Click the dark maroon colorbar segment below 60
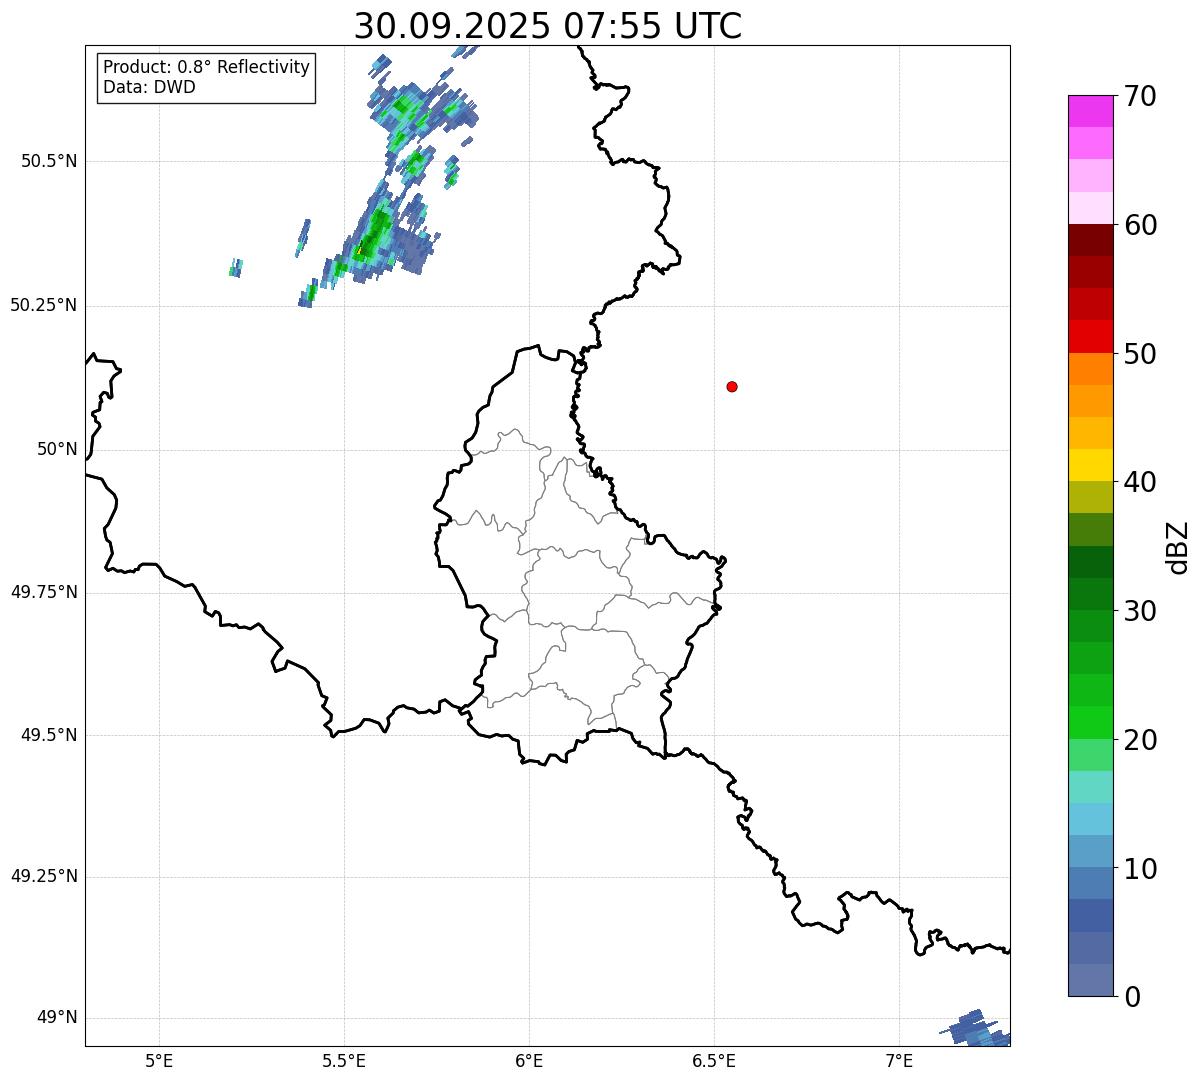This screenshot has height=1081, width=1202. pos(1091,240)
